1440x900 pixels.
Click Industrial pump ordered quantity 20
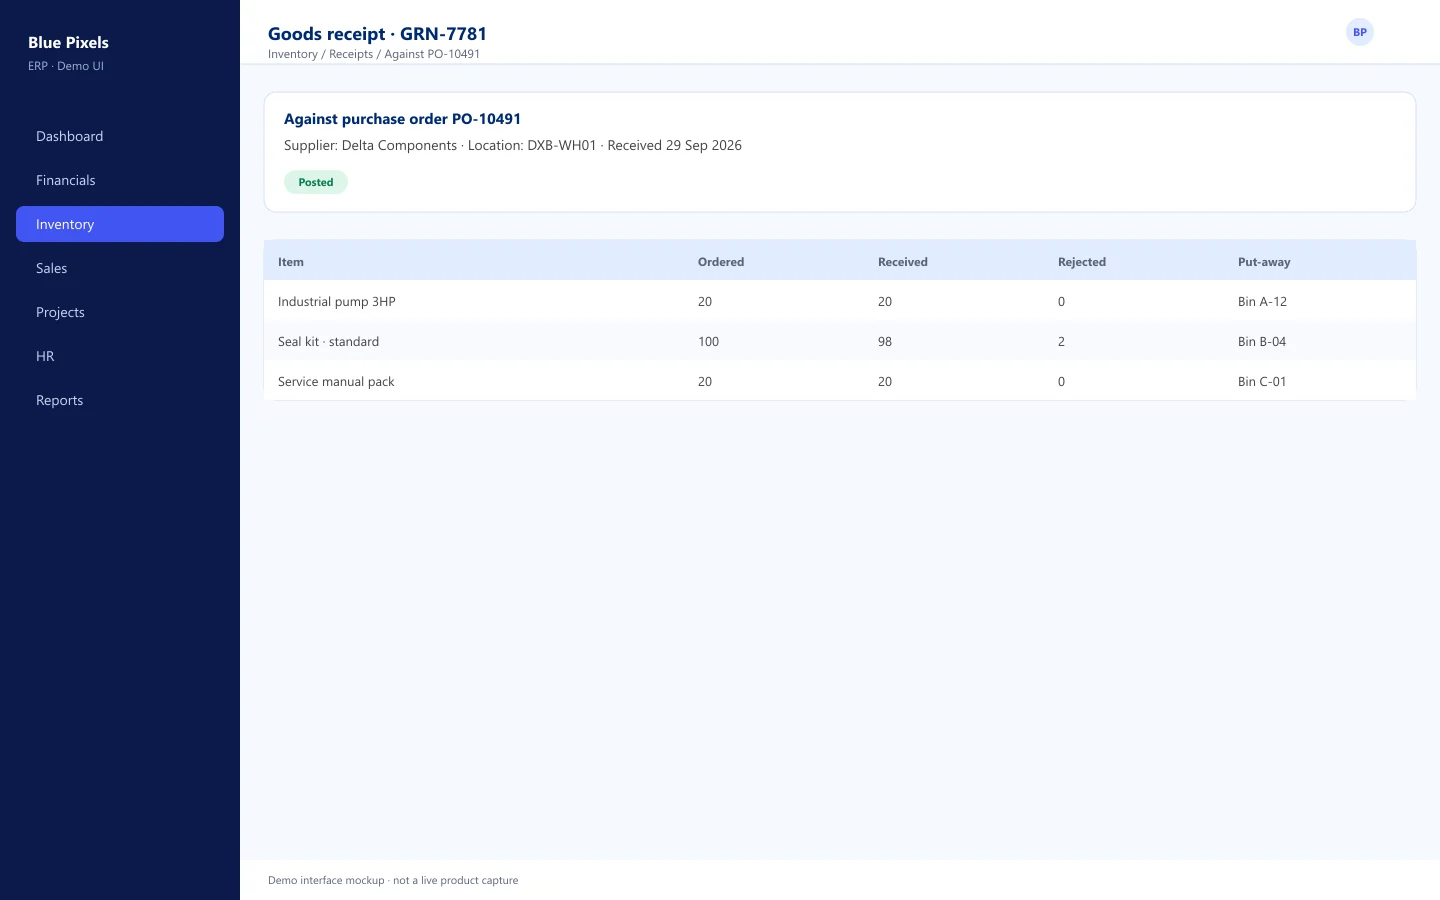point(705,301)
